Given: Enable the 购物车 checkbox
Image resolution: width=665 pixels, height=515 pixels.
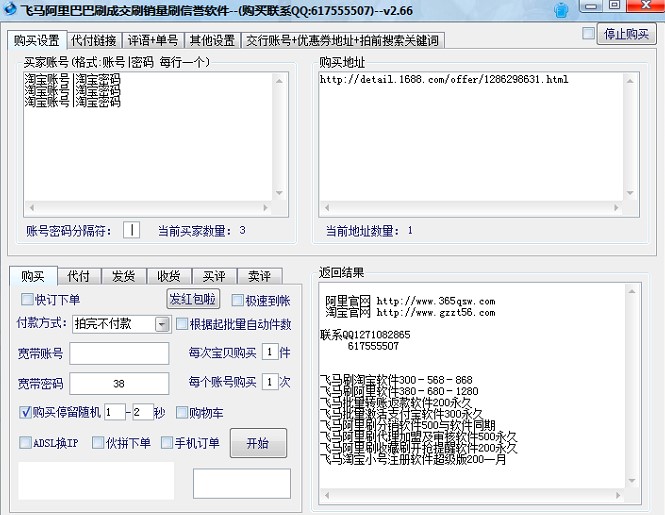Looking at the screenshot, I should [x=182, y=412].
